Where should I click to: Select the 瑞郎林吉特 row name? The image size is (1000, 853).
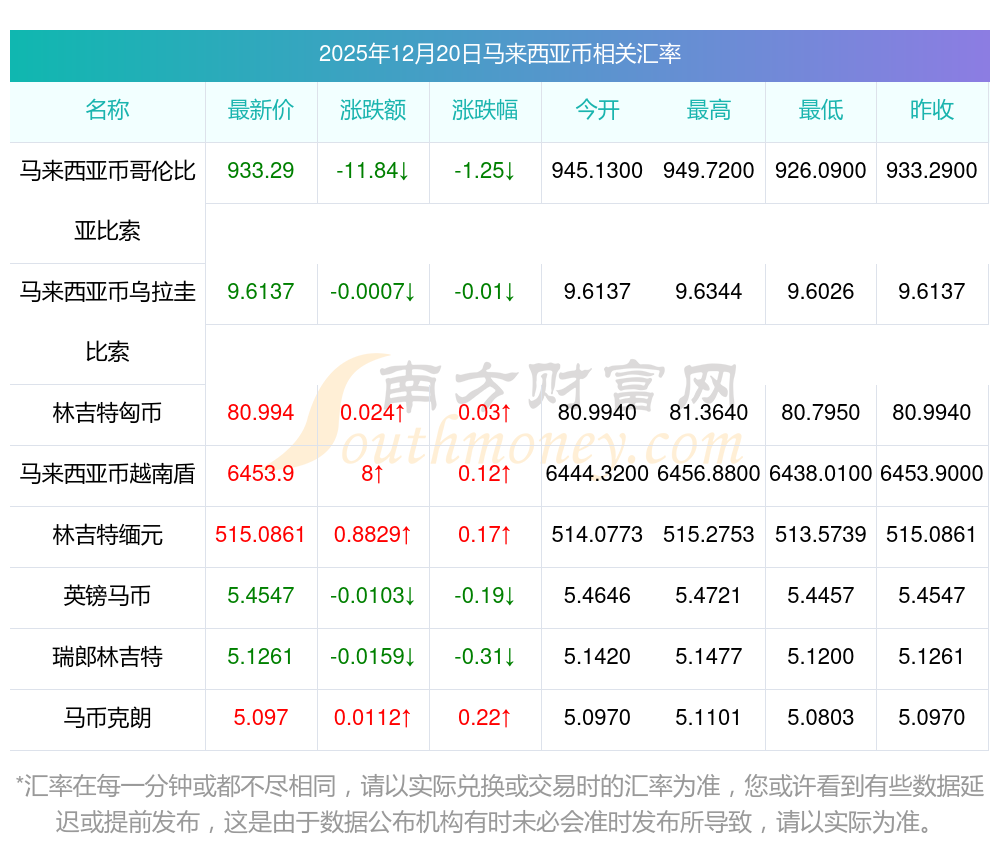(x=107, y=657)
